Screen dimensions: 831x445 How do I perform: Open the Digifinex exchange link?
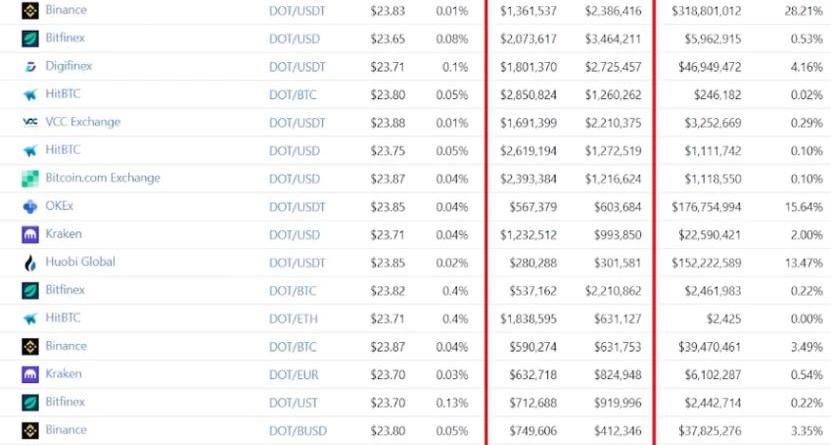pos(68,66)
